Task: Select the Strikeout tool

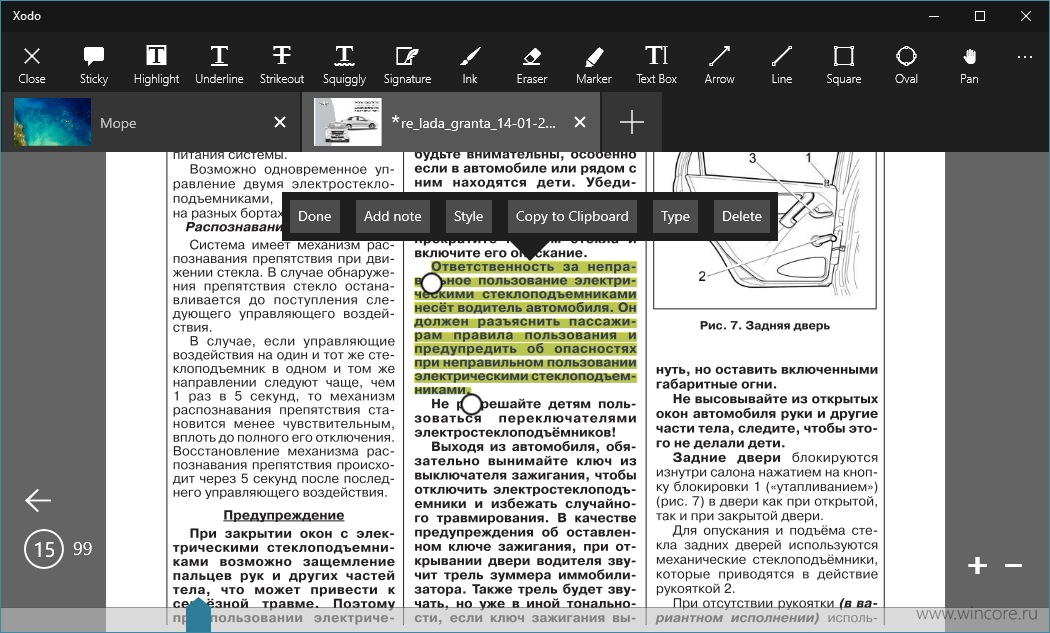Action: click(x=282, y=65)
